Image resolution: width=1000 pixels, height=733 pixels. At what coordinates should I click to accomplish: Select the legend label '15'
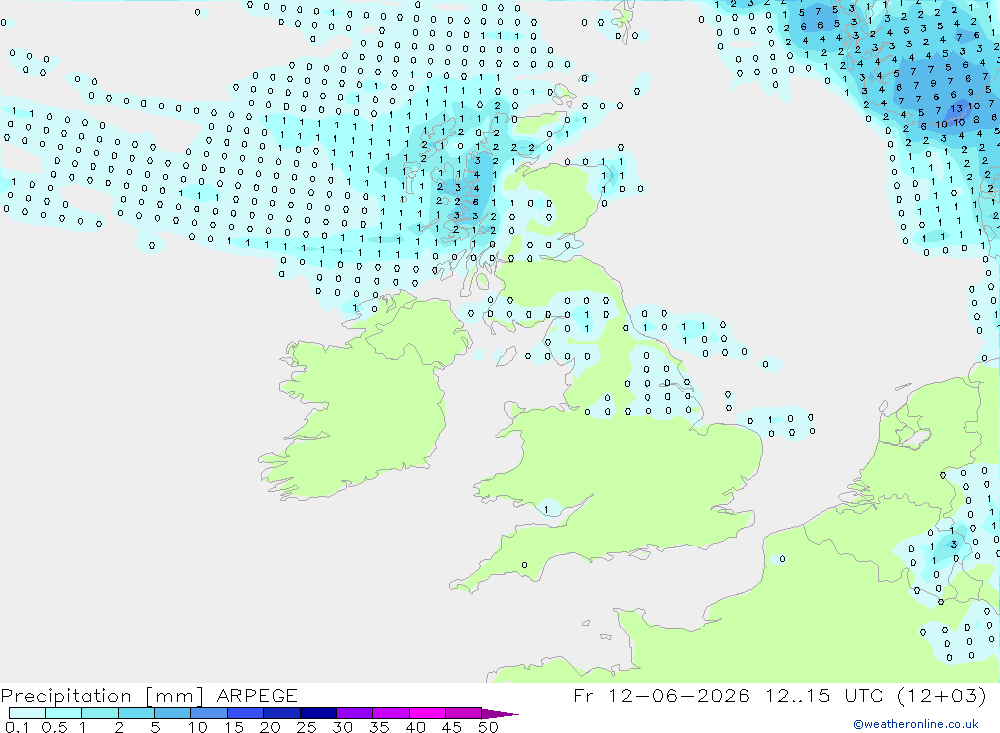click(x=234, y=727)
